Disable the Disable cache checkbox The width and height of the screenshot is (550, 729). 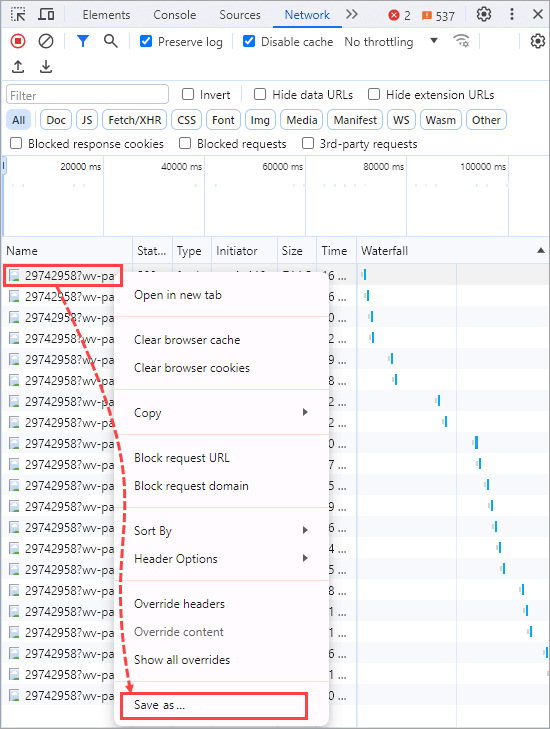point(249,41)
